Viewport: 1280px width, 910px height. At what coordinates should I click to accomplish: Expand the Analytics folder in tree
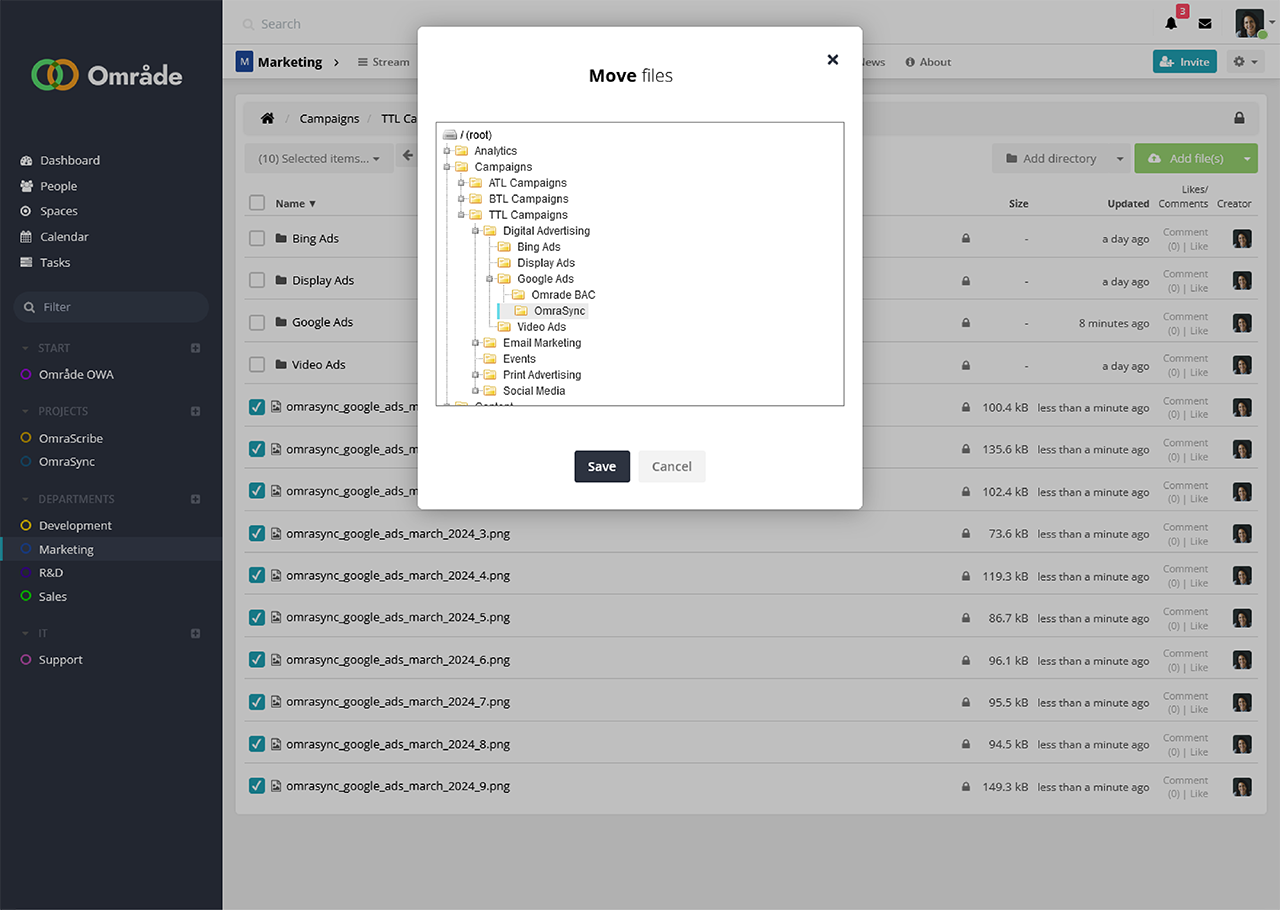447,151
